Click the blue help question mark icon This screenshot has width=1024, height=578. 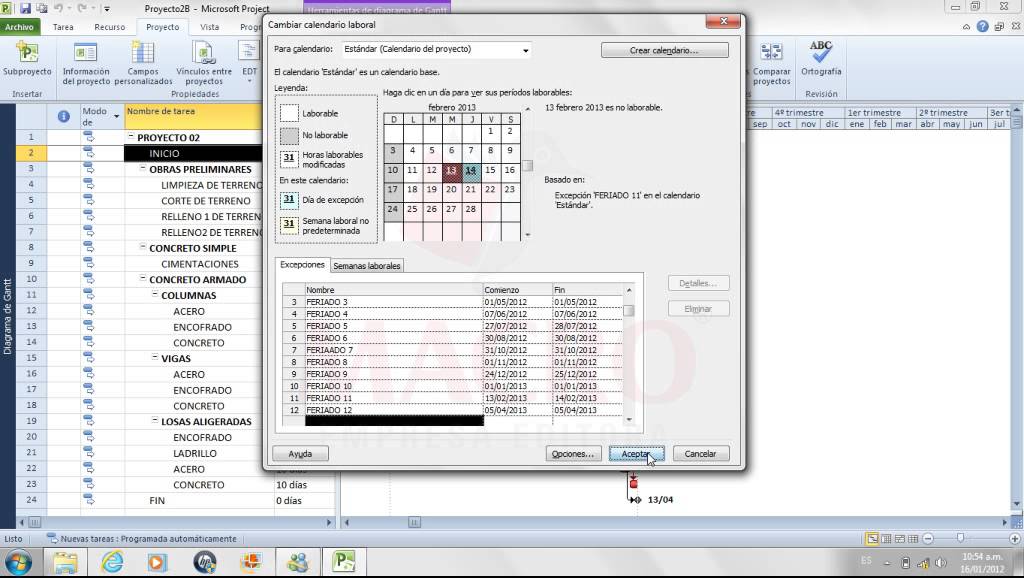tap(982, 27)
